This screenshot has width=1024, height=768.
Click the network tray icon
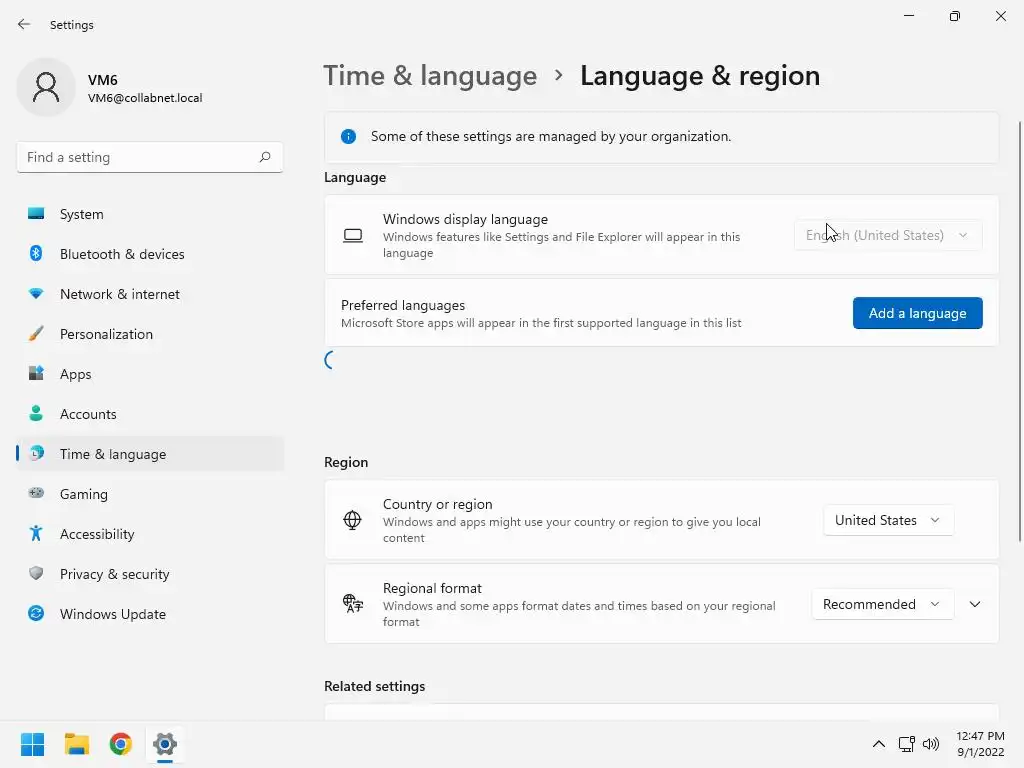pyautogui.click(x=906, y=744)
